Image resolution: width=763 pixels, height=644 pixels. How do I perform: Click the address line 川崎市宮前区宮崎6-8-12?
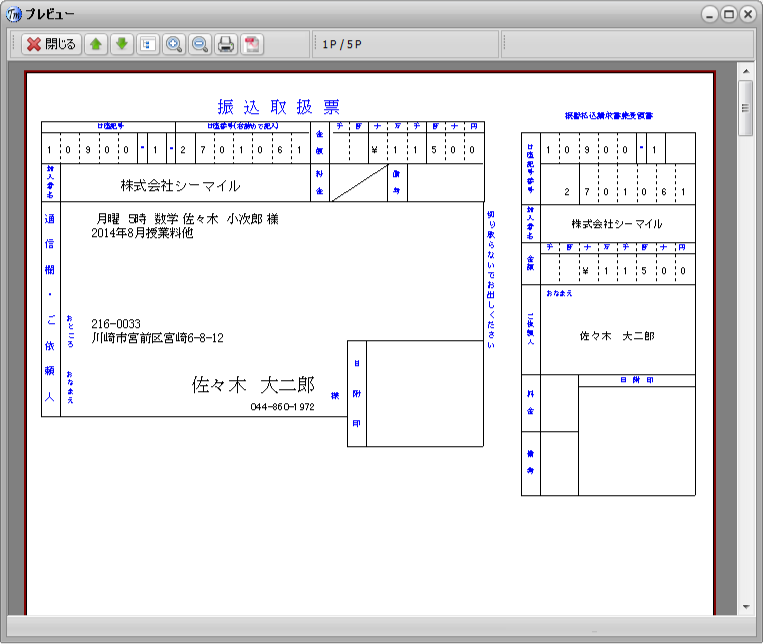157,338
